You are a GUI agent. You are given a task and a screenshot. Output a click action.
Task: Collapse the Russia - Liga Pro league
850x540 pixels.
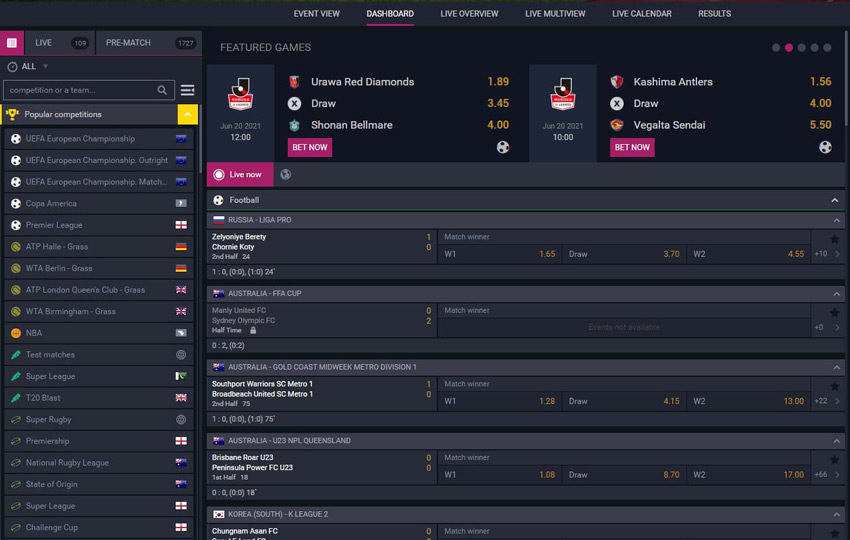click(836, 220)
